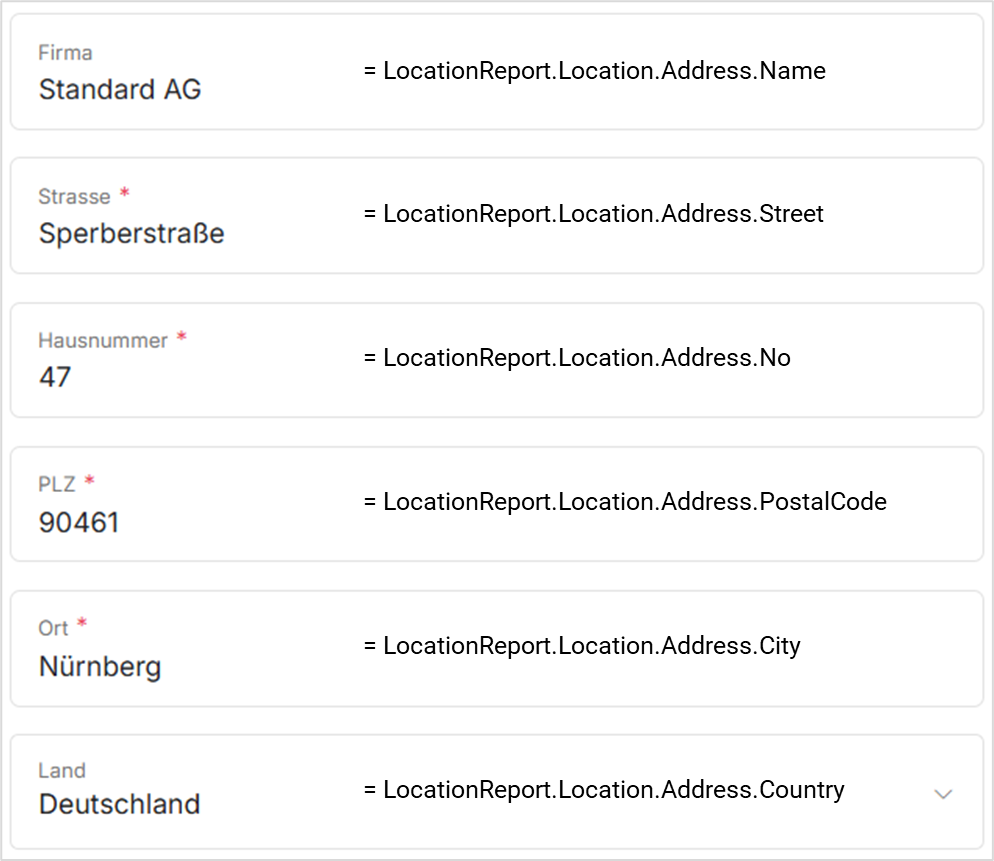Click the Standard AG company value
This screenshot has width=994, height=861.
[x=120, y=89]
